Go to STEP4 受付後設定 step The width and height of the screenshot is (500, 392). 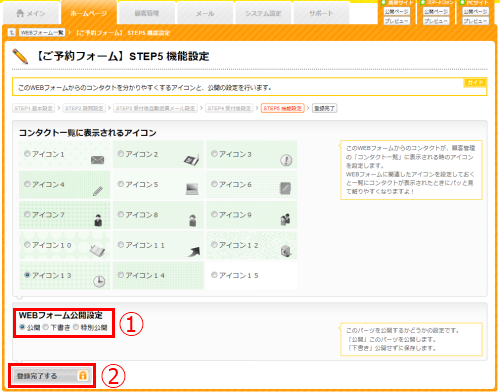coord(229,108)
